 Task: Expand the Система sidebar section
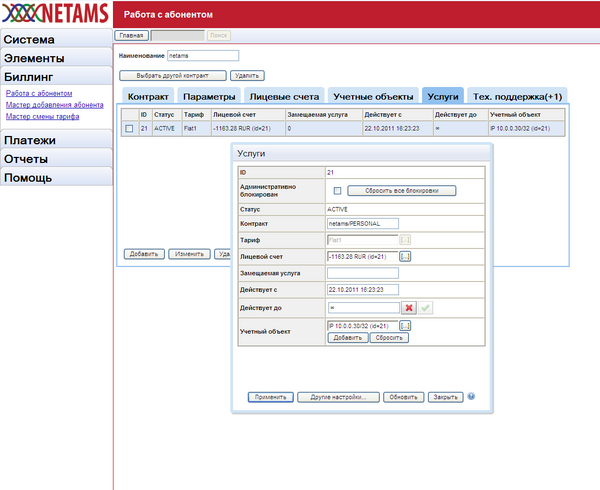[x=54, y=39]
